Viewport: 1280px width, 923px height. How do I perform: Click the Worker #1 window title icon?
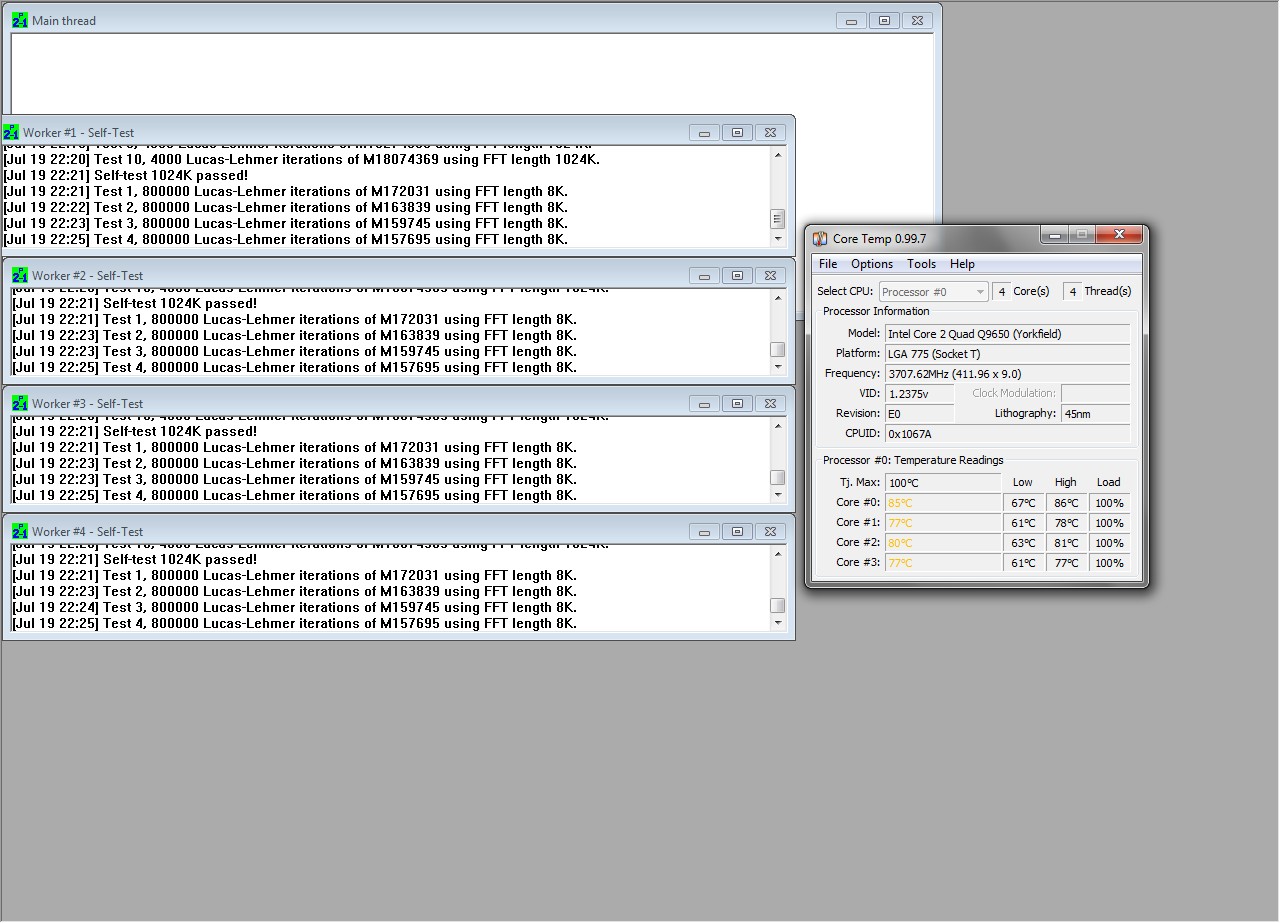(11, 132)
